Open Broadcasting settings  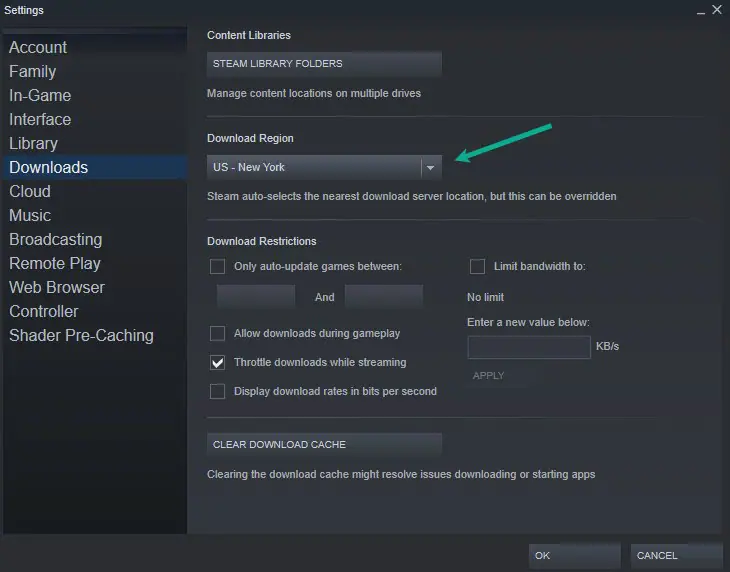(55, 239)
